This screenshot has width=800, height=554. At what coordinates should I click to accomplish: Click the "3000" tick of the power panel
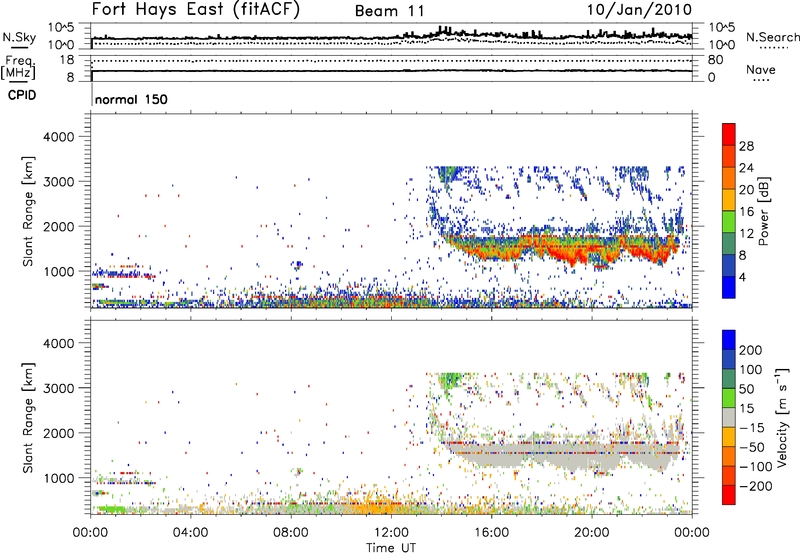[x=58, y=182]
